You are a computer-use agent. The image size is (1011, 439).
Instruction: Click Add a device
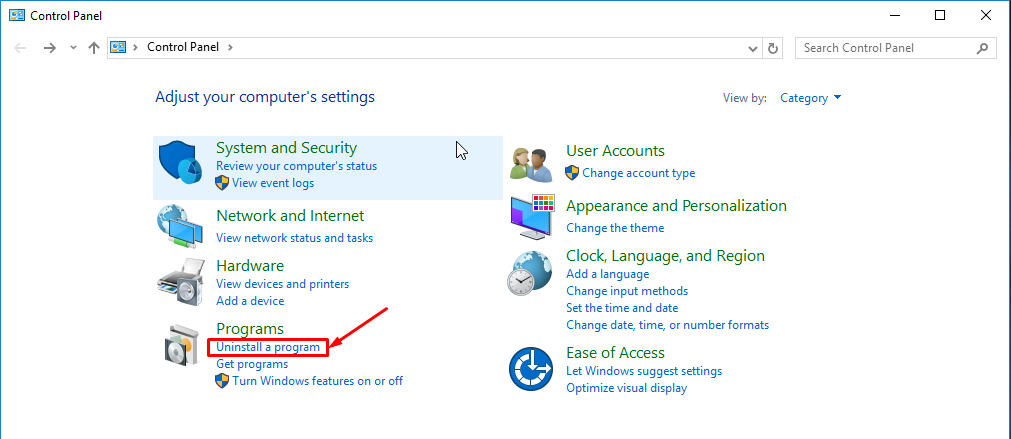[250, 301]
